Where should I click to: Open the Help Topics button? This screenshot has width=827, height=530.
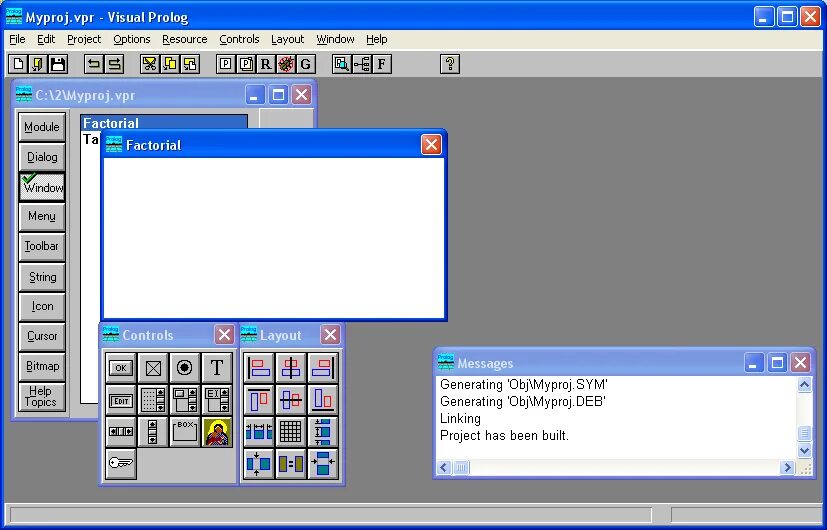(42, 397)
